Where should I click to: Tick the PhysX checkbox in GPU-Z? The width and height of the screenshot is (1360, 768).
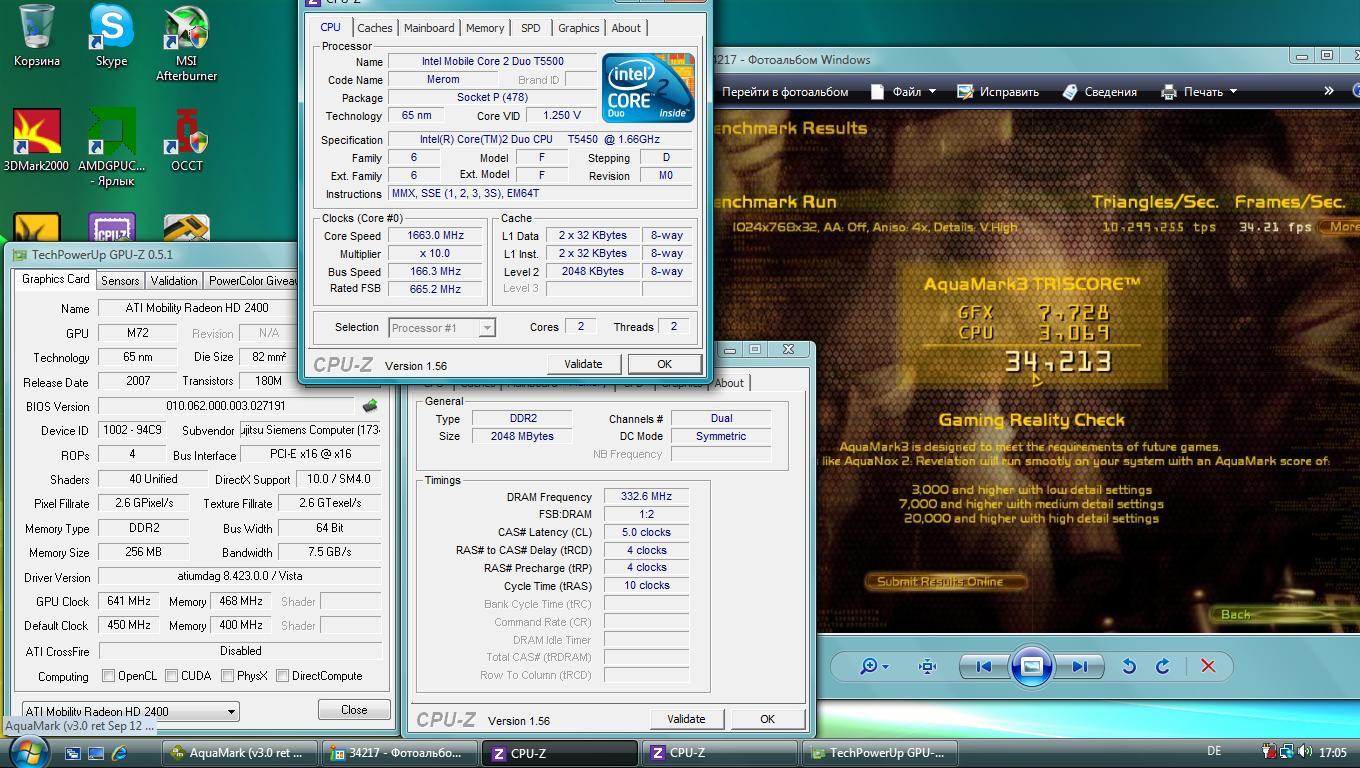[x=227, y=676]
